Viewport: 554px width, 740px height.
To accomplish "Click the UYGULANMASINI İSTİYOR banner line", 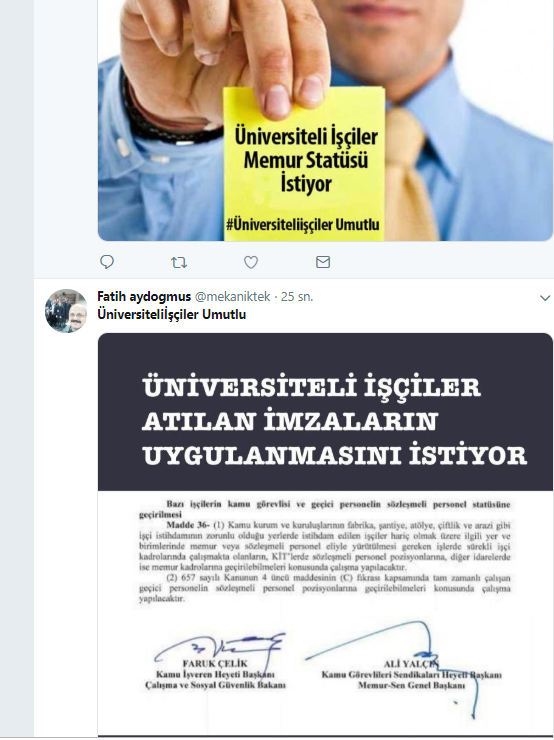I will [335, 455].
